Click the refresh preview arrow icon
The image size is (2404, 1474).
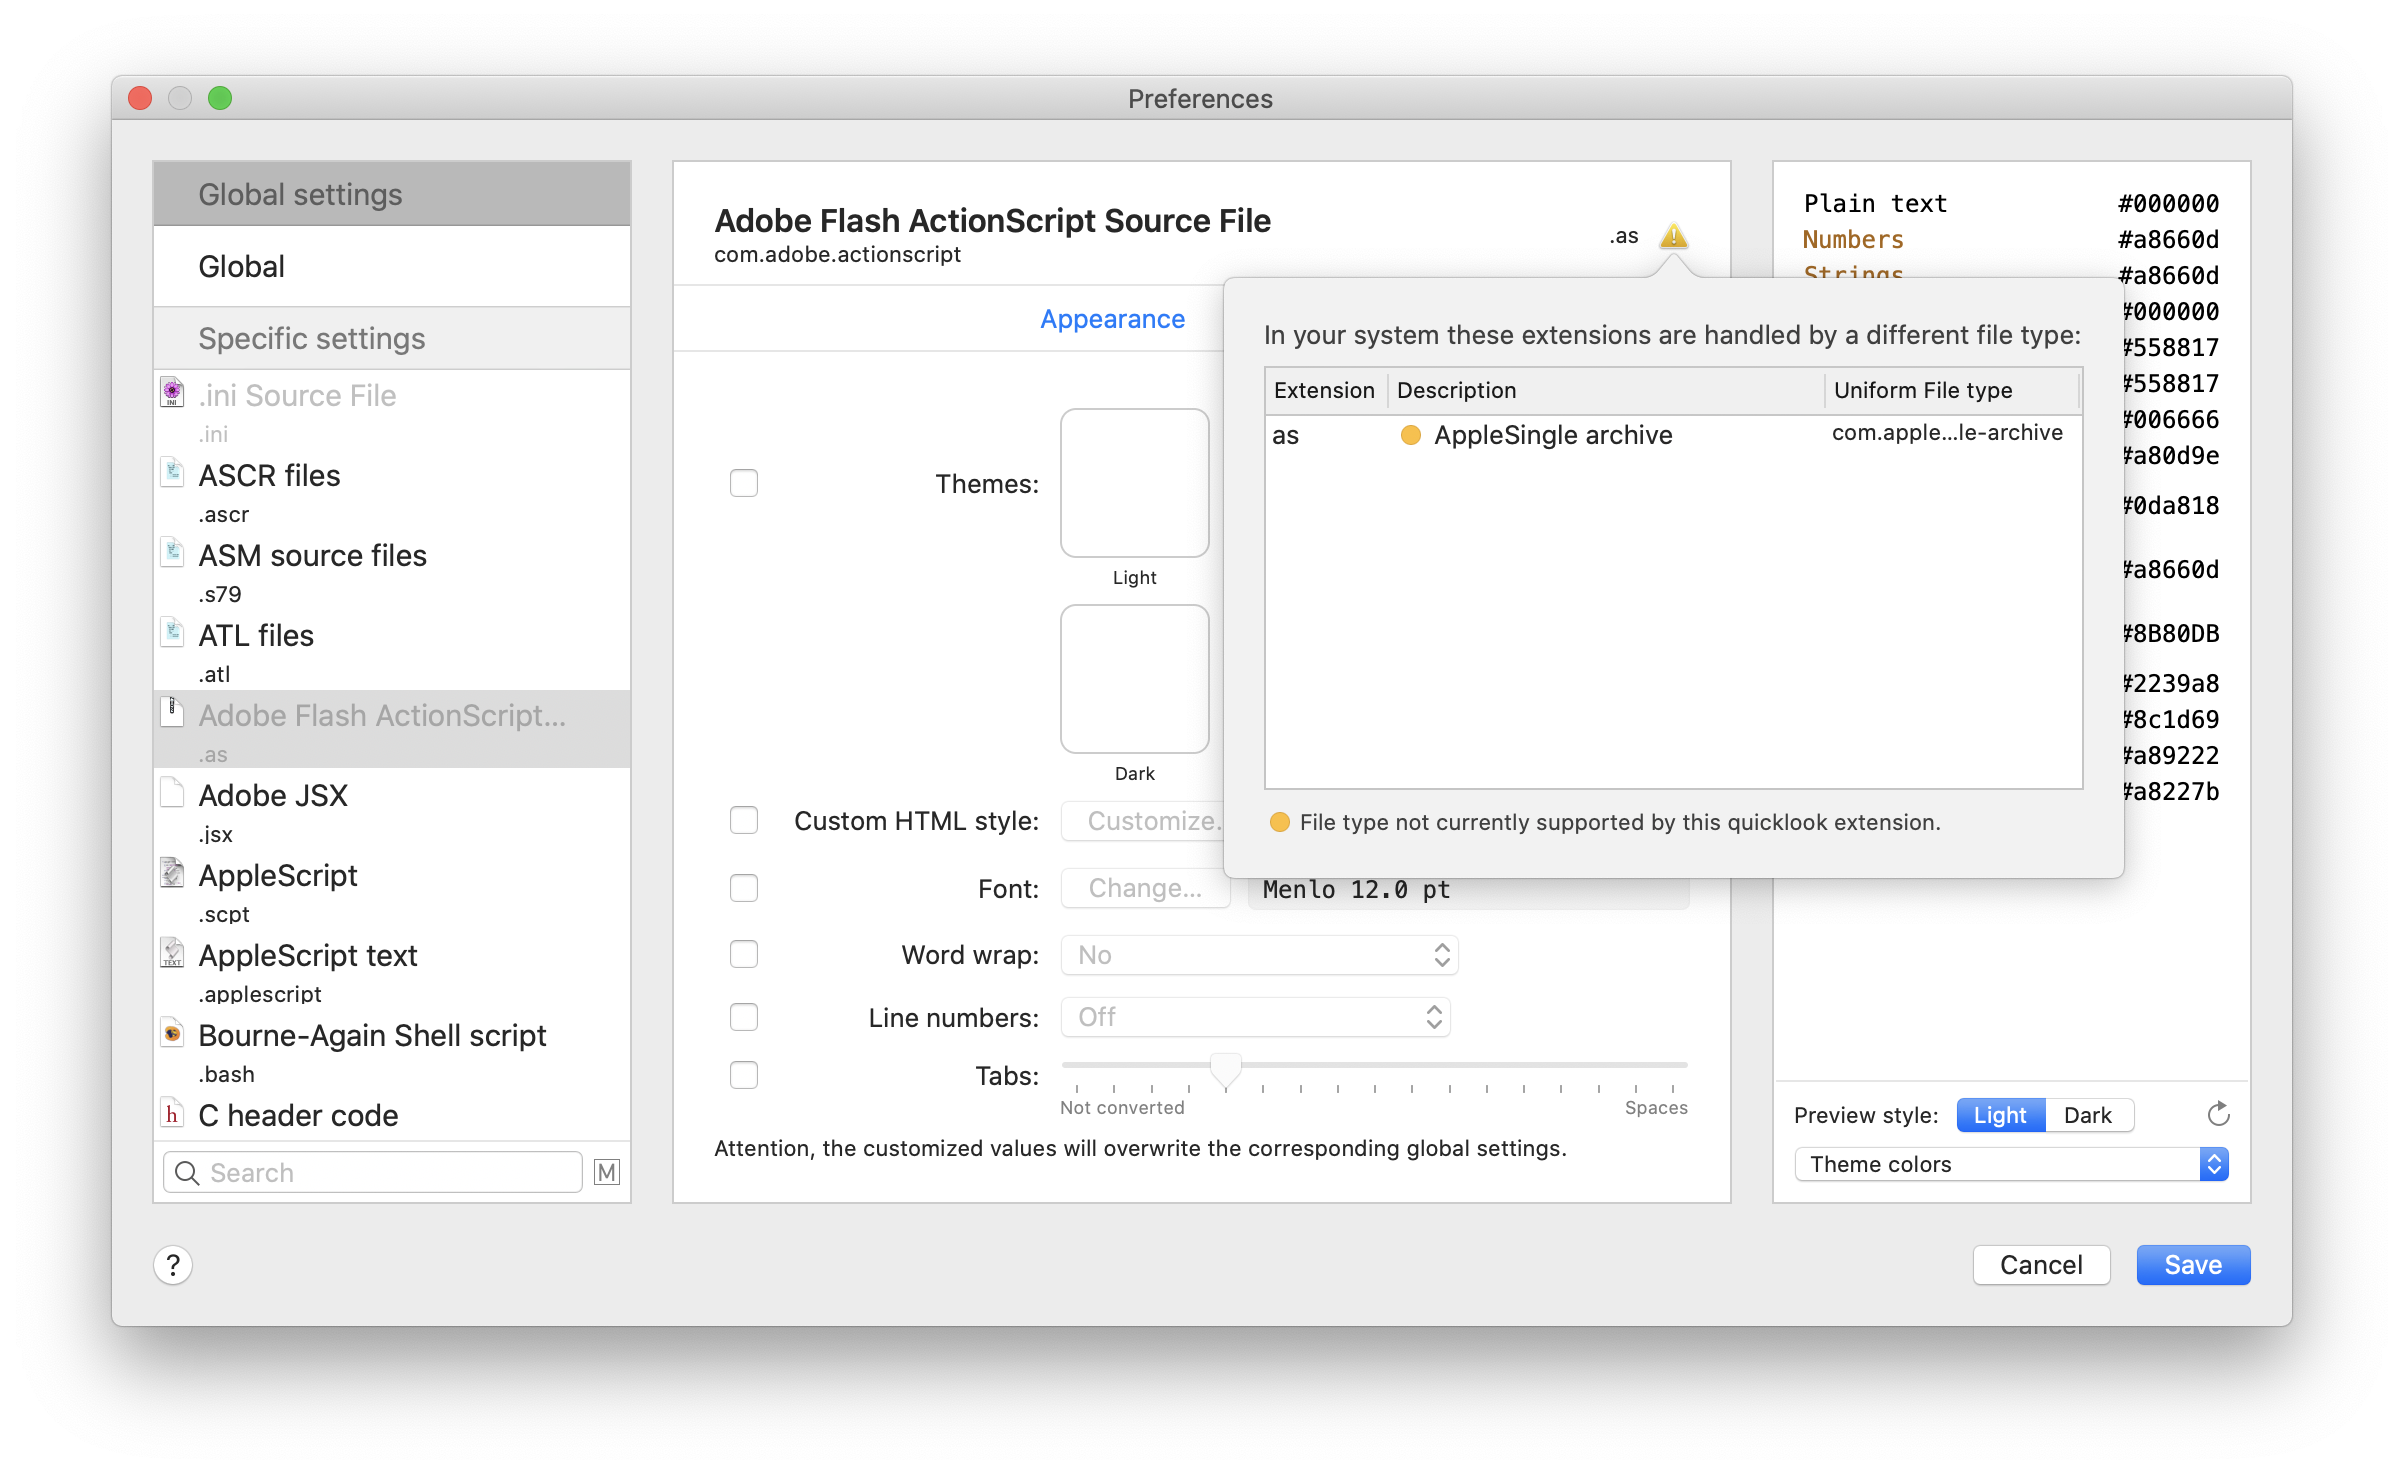[2218, 1114]
